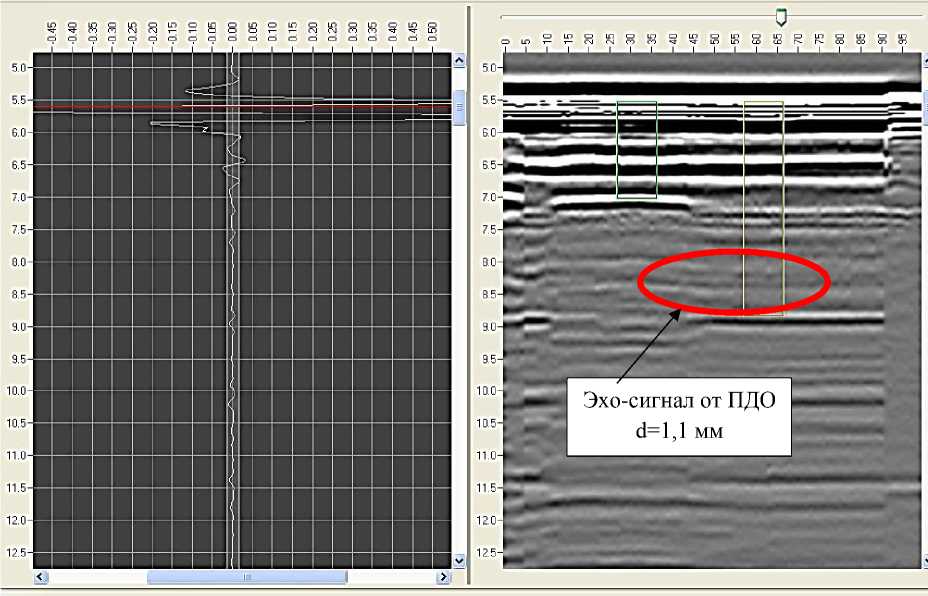Image resolution: width=928 pixels, height=596 pixels.
Task: Click the 11.5 label on B-scan depth axis
Action: click(486, 488)
